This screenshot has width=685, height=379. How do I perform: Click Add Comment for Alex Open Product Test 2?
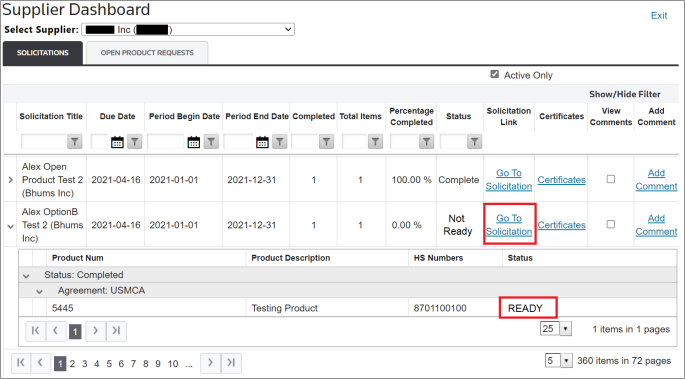point(656,179)
